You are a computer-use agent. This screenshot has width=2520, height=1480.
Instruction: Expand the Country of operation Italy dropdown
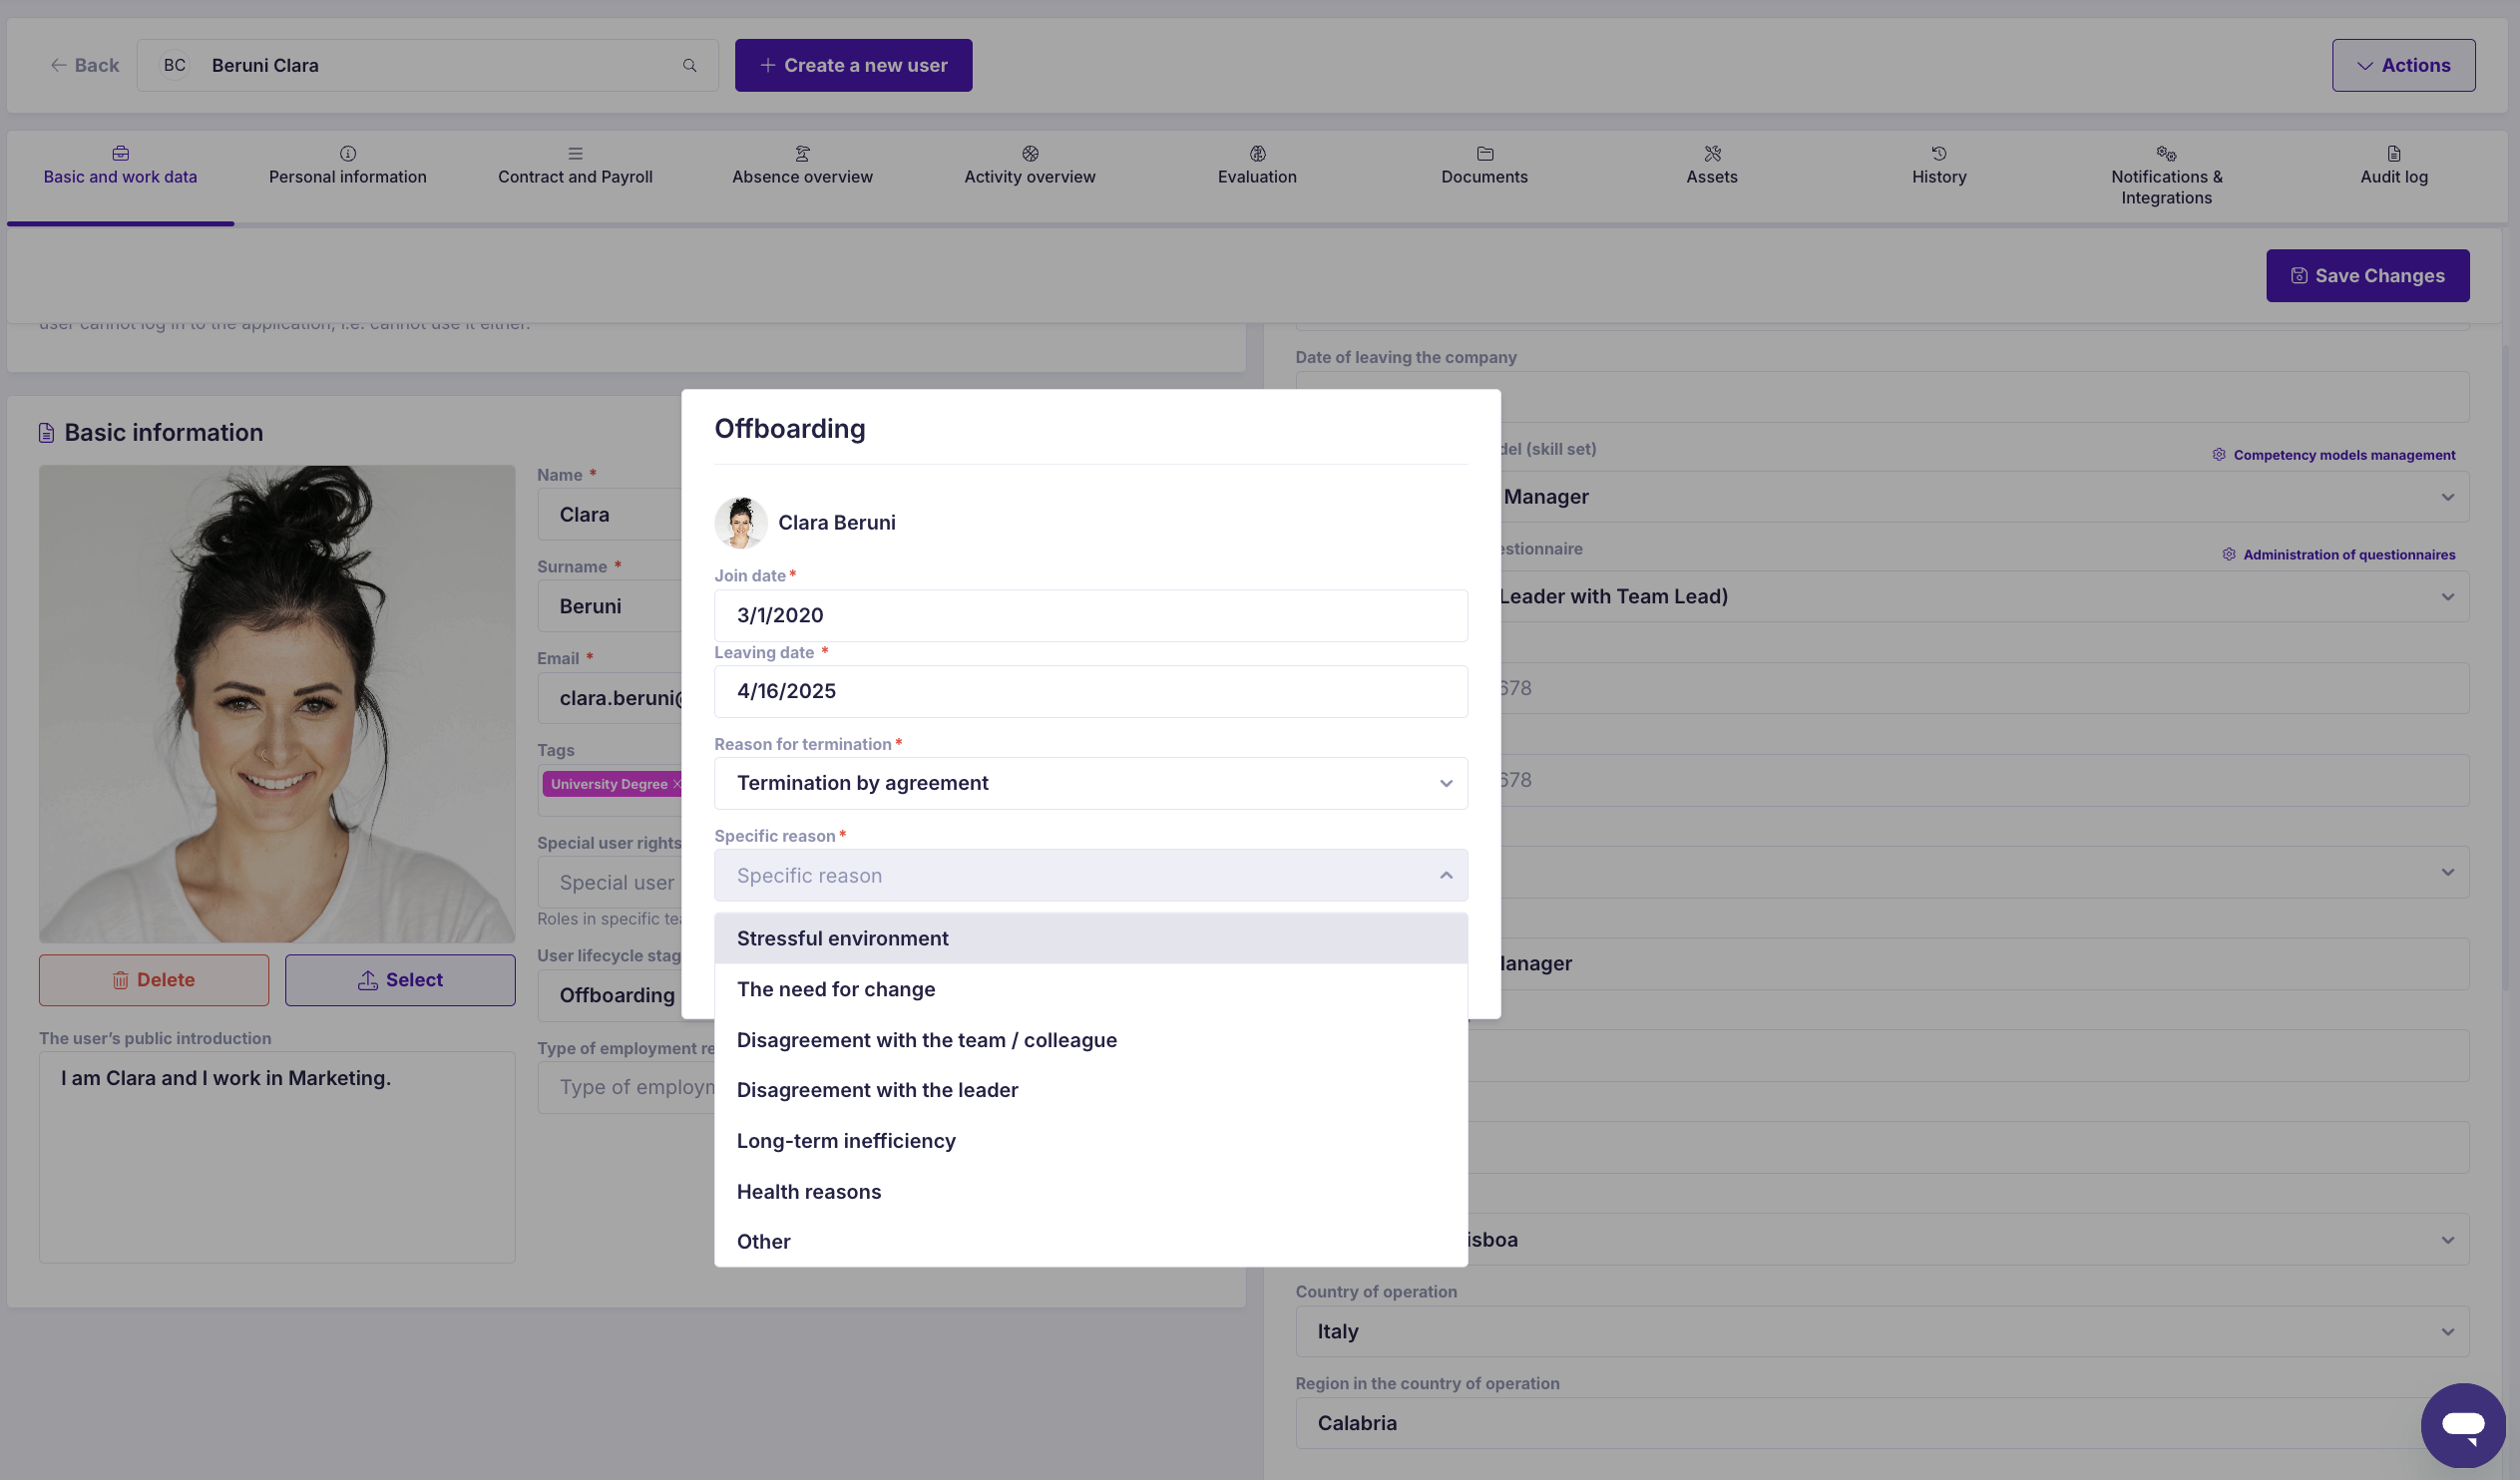[1882, 1331]
